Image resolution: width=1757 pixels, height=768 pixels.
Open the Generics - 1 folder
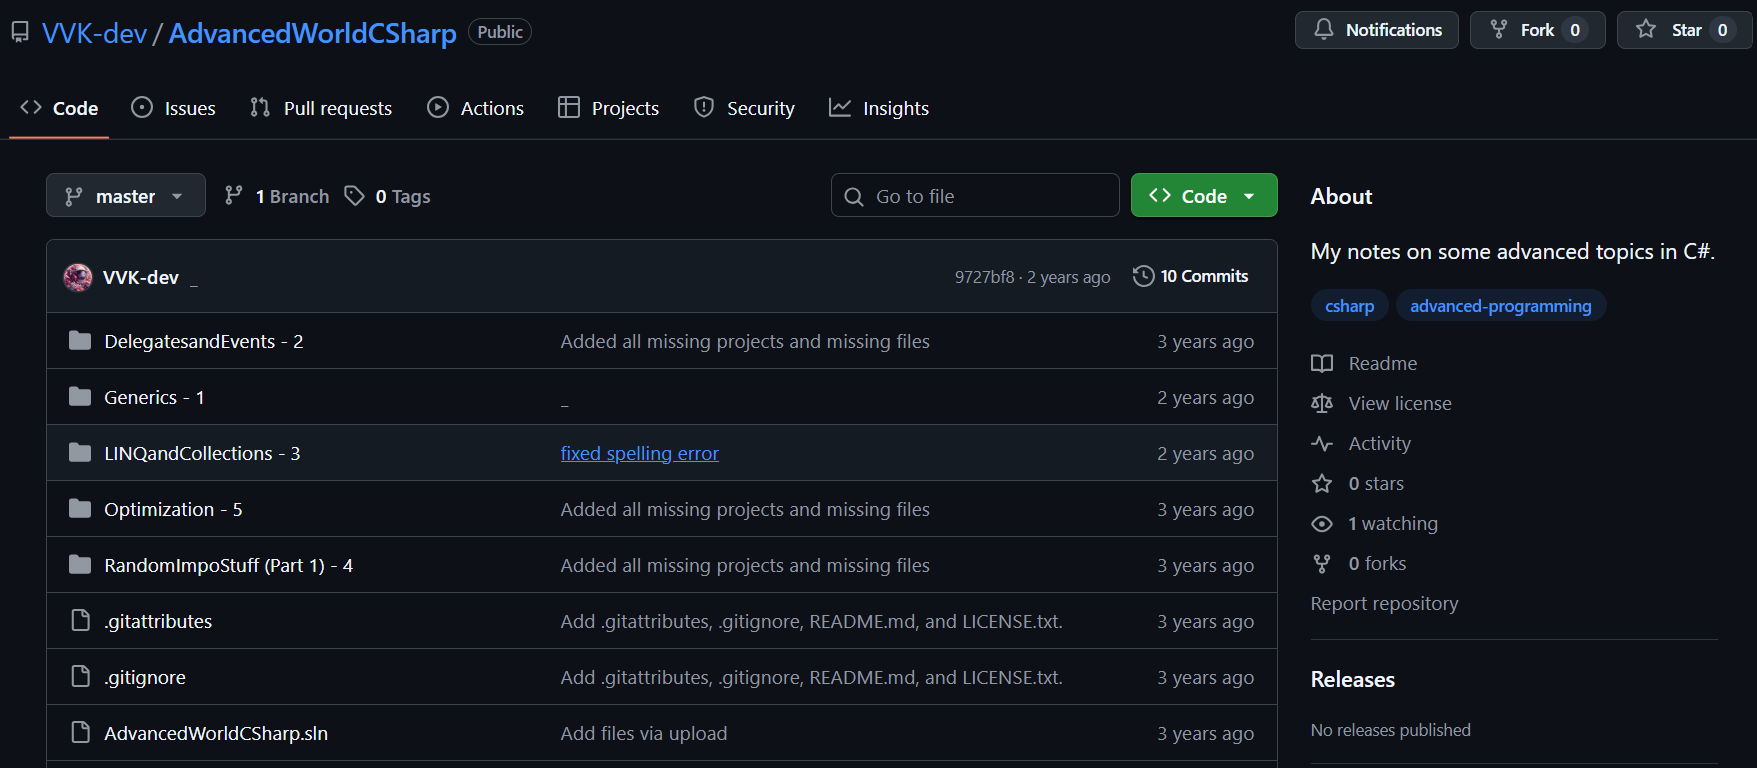(x=154, y=397)
